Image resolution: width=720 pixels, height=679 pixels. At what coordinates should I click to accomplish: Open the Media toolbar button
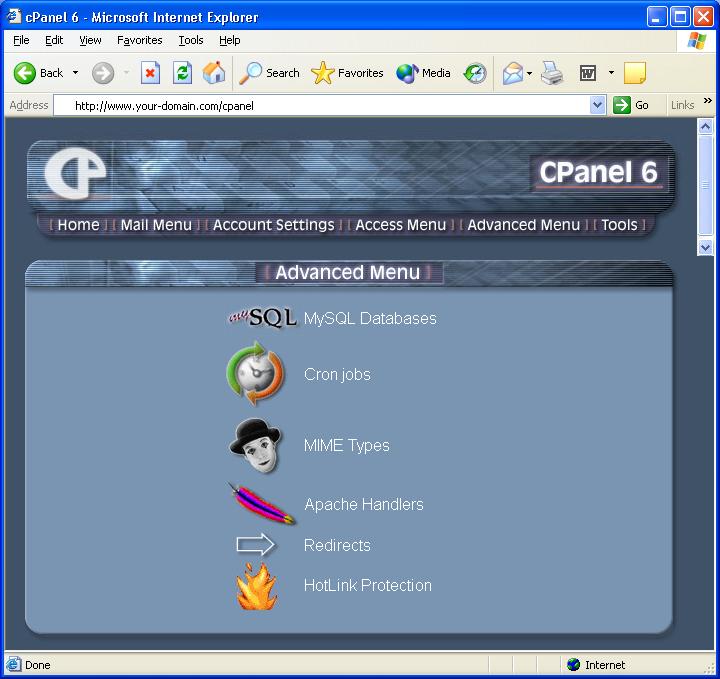click(423, 73)
